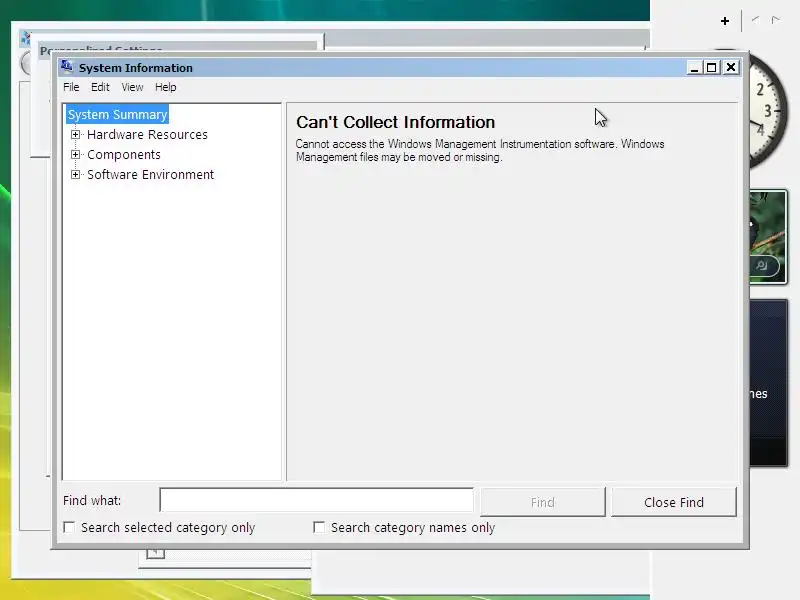The image size is (800, 600).
Task: Click the slideshow picture gadget
Action: [x=768, y=237]
